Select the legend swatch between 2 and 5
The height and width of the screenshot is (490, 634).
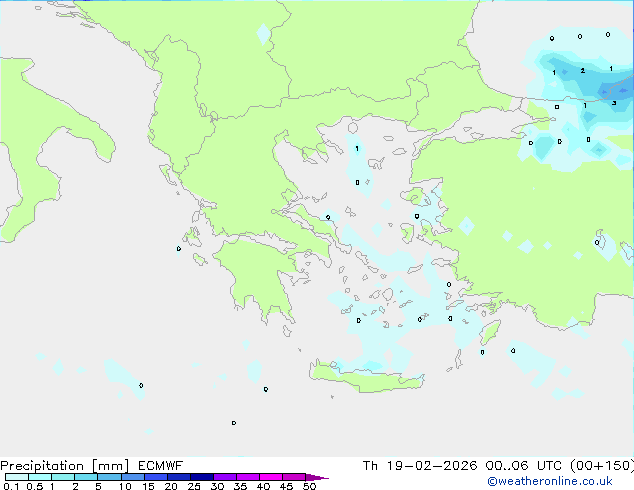pyautogui.click(x=86, y=477)
